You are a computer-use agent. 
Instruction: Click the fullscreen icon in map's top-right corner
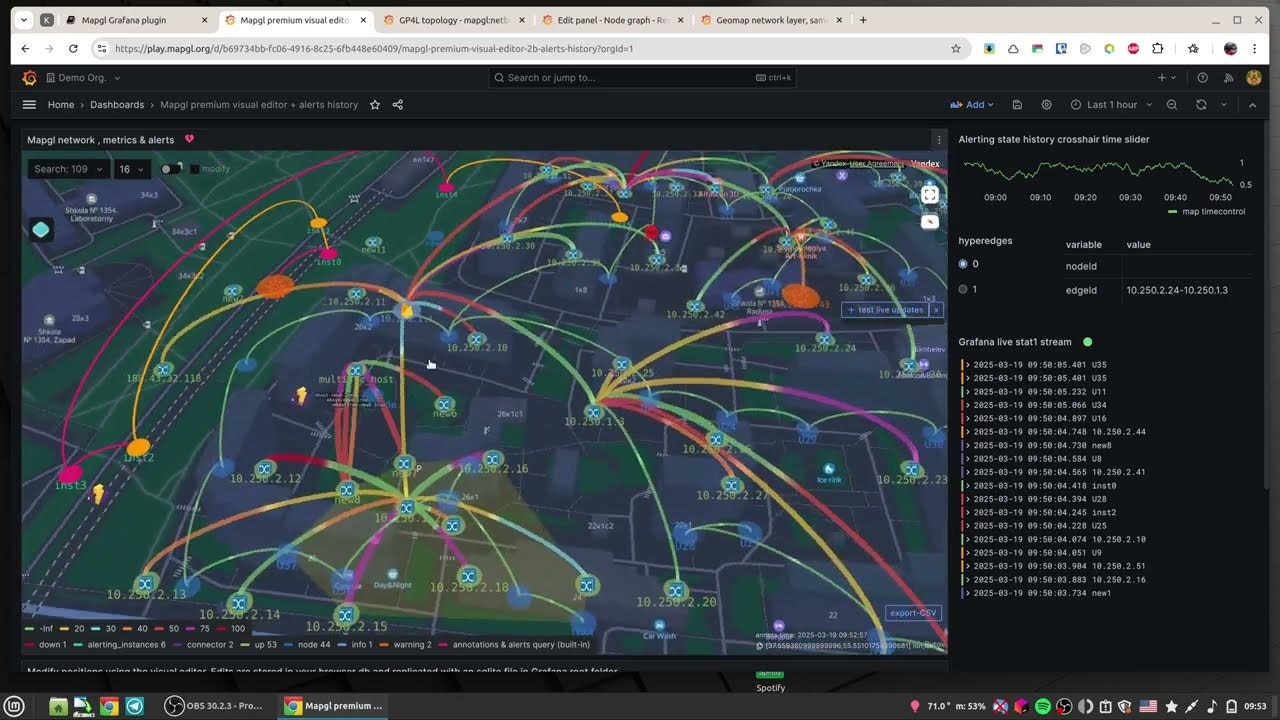(930, 195)
